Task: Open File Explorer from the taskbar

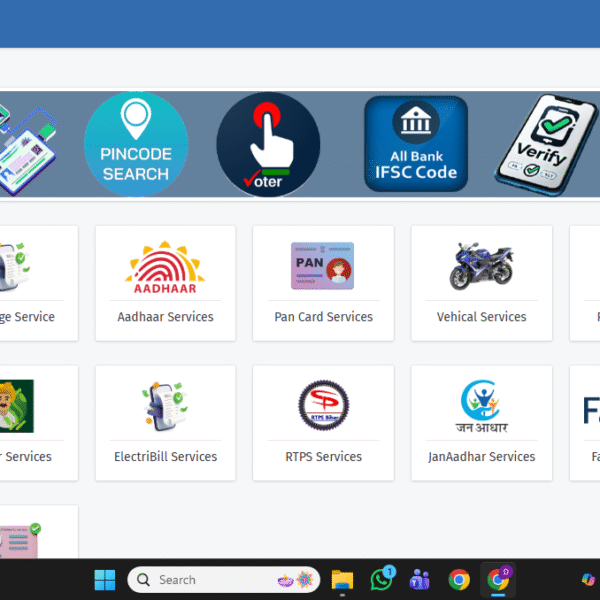Action: coord(342,580)
